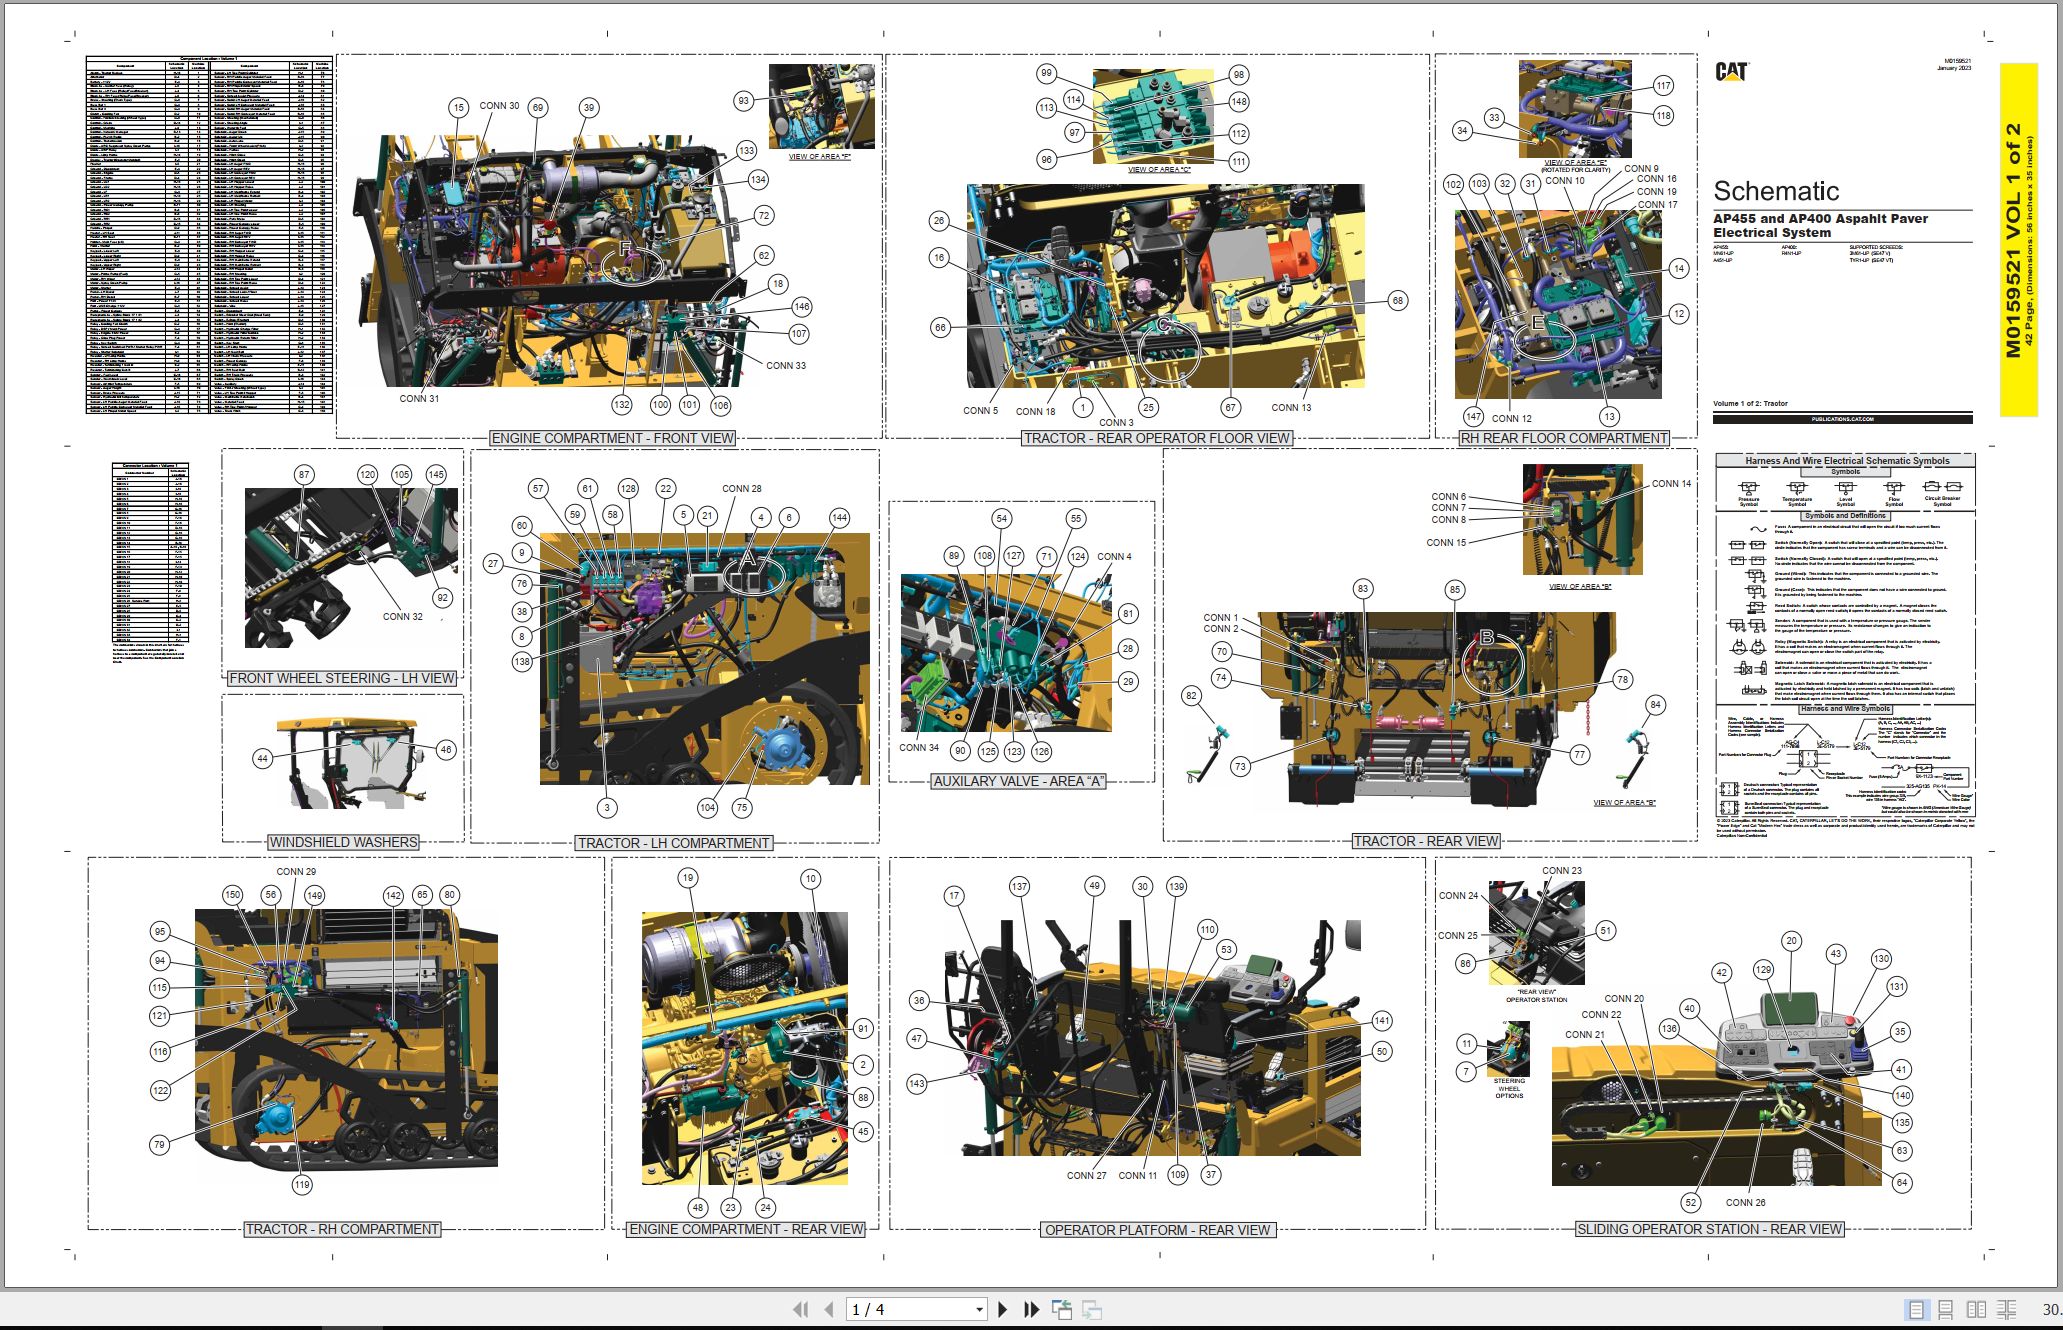Click the 'CONN 18' label
Viewport: 2063px width, 1330px height.
point(1035,411)
